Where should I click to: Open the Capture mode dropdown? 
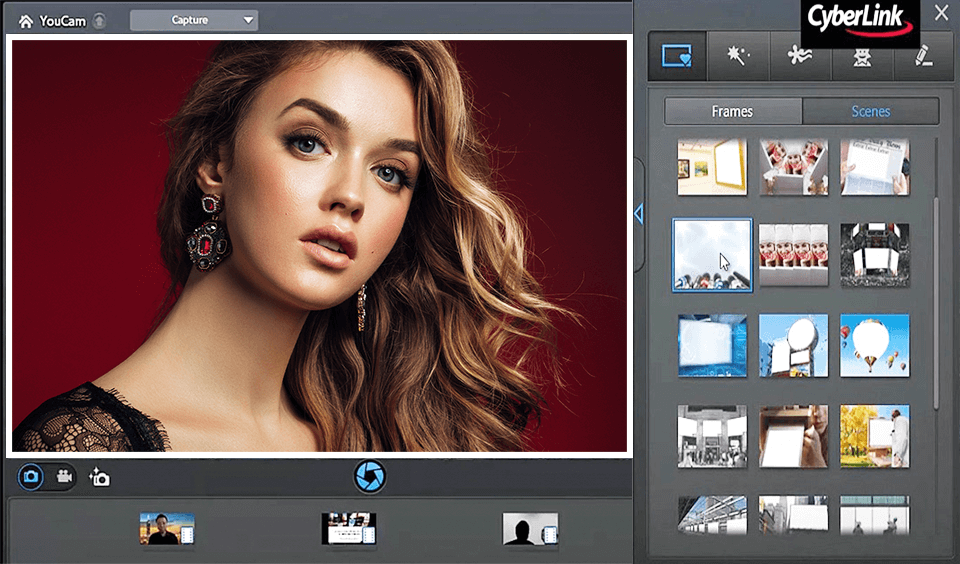193,20
